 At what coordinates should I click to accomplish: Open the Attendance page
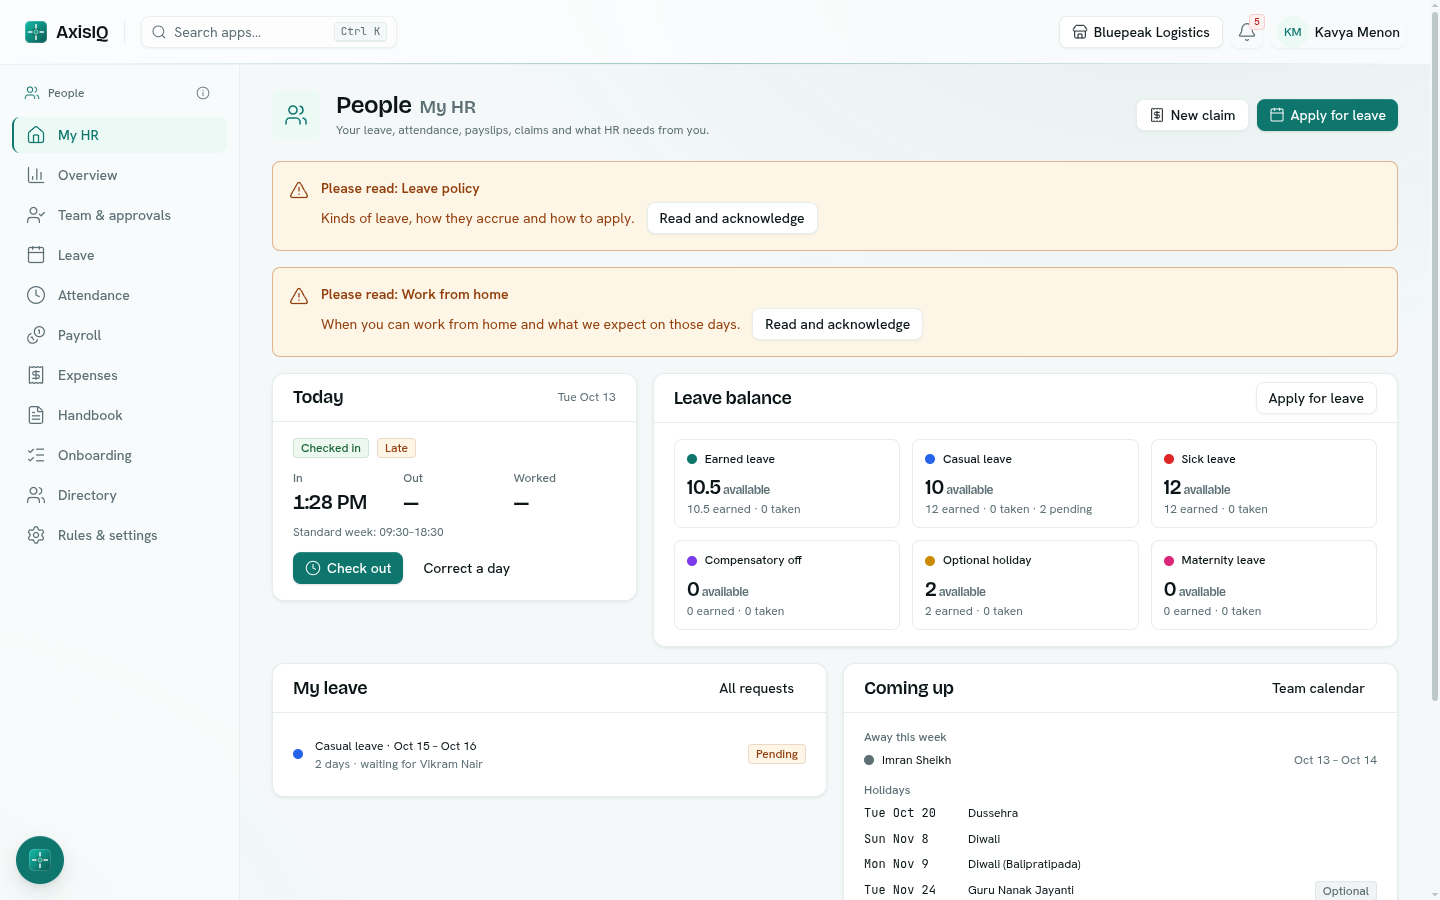(120, 295)
